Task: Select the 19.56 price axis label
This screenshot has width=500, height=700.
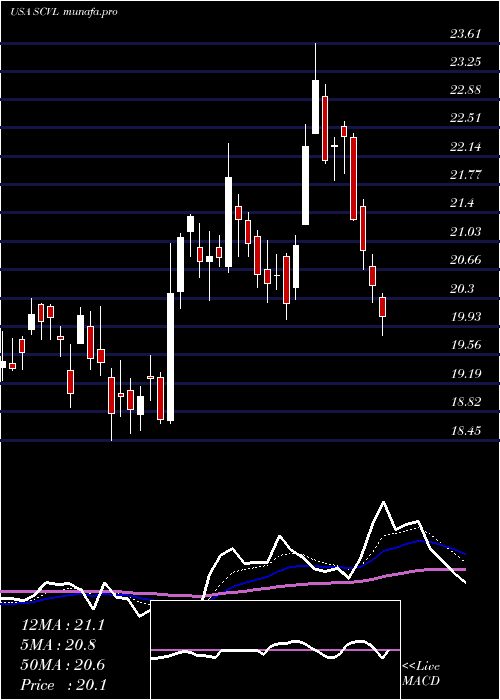Action: coord(466,345)
